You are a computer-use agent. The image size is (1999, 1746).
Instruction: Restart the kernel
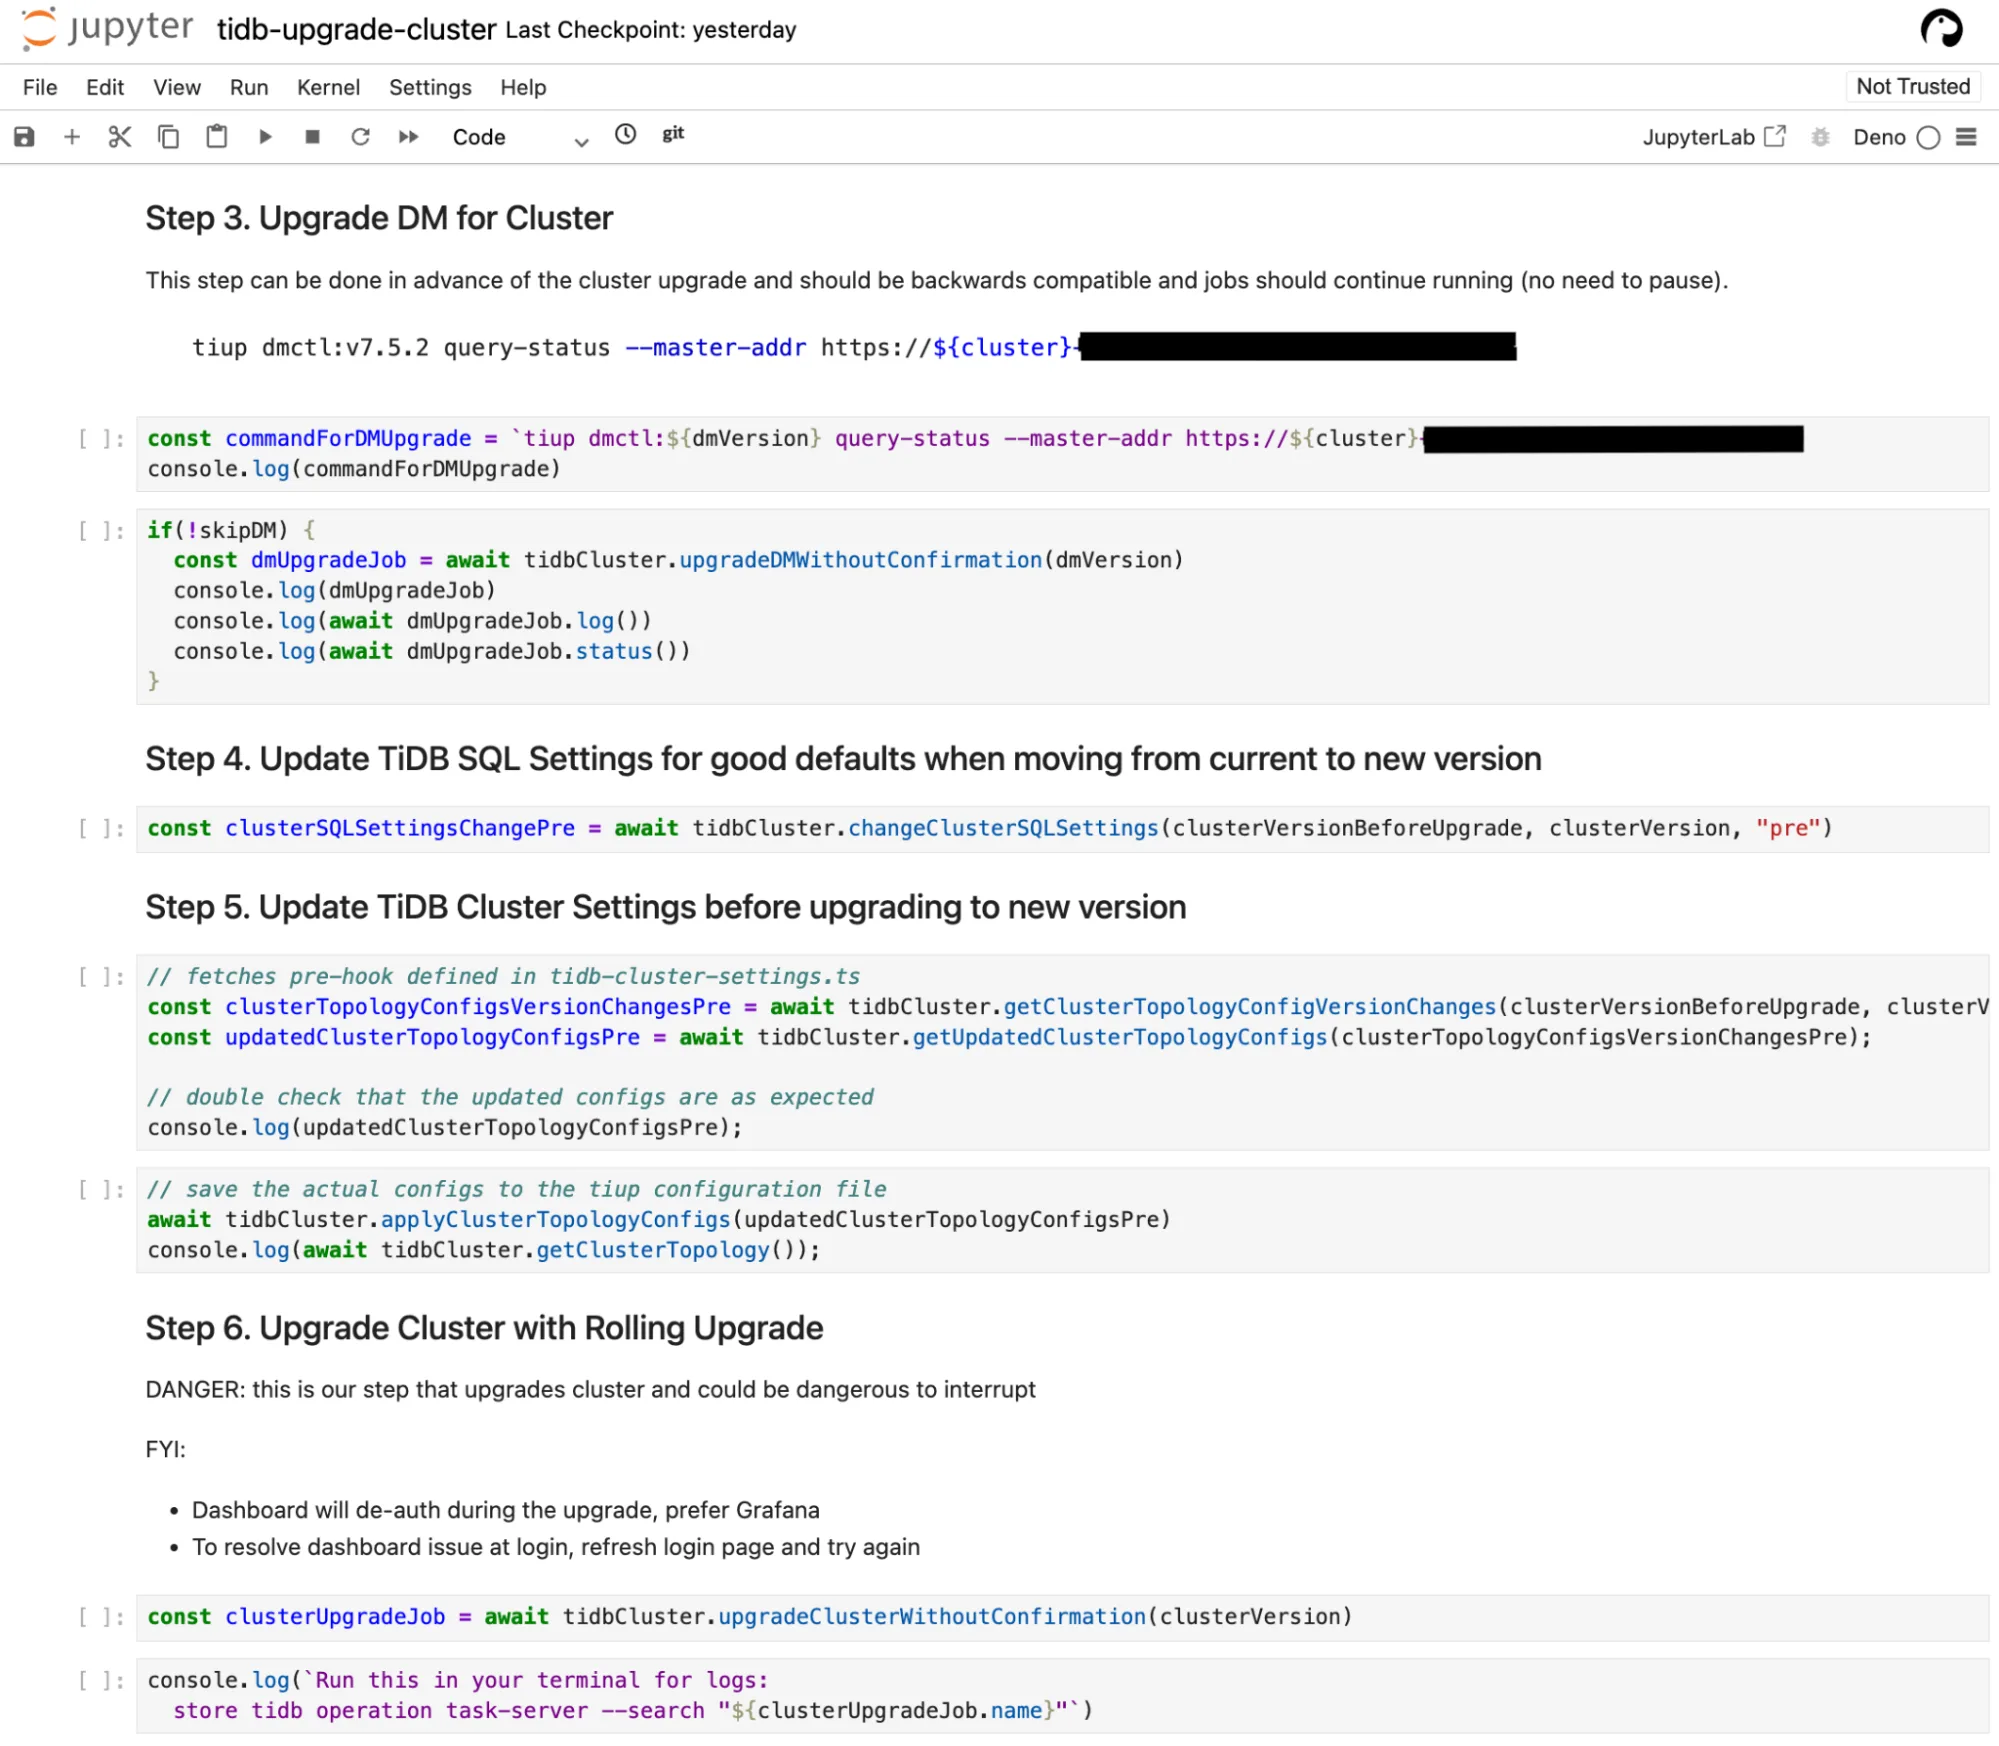tap(360, 137)
